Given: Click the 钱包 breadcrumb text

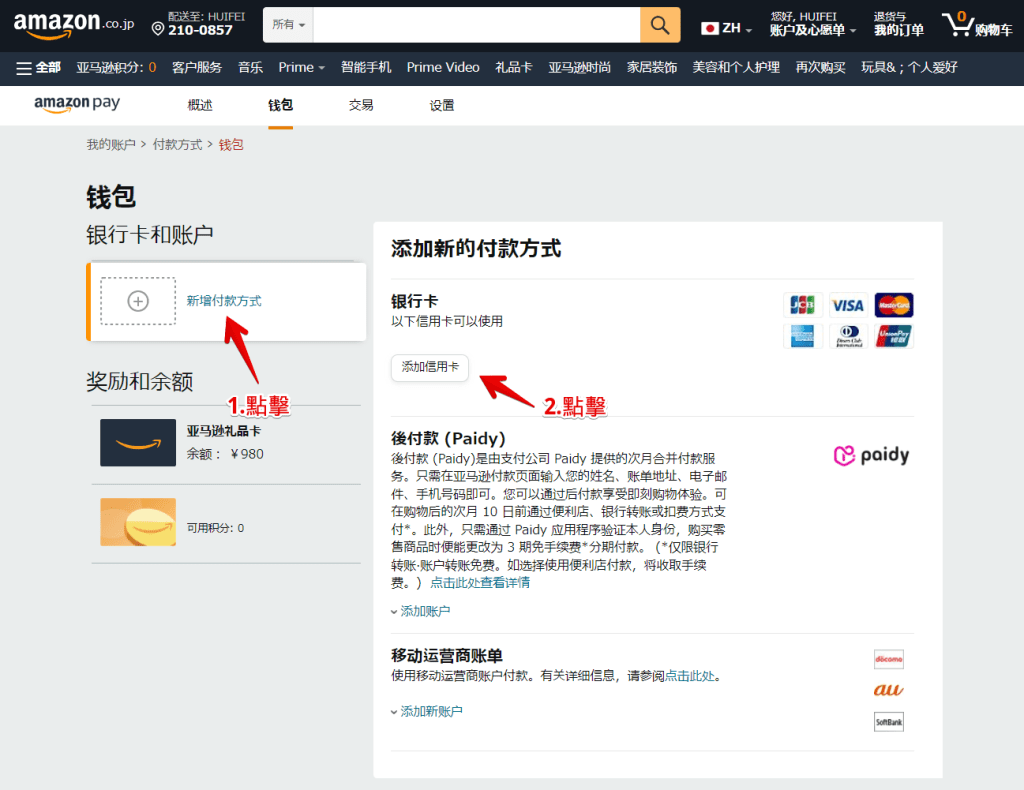Looking at the screenshot, I should 231,144.
